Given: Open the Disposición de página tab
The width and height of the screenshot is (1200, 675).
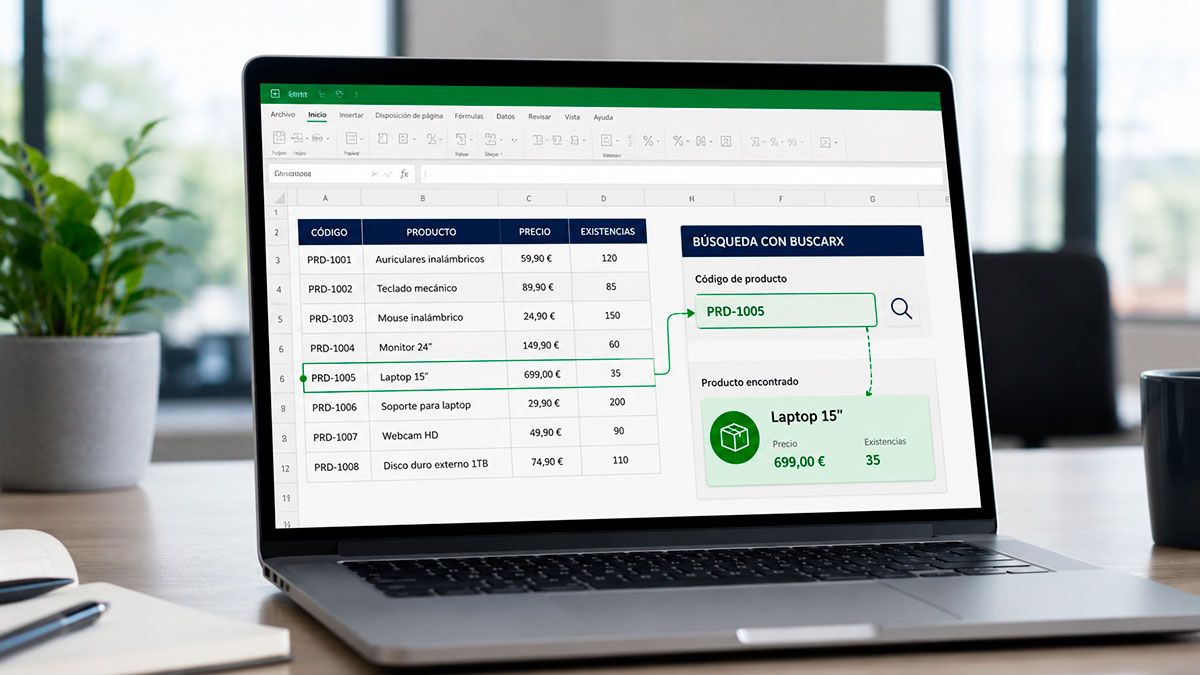Looking at the screenshot, I should [x=409, y=116].
